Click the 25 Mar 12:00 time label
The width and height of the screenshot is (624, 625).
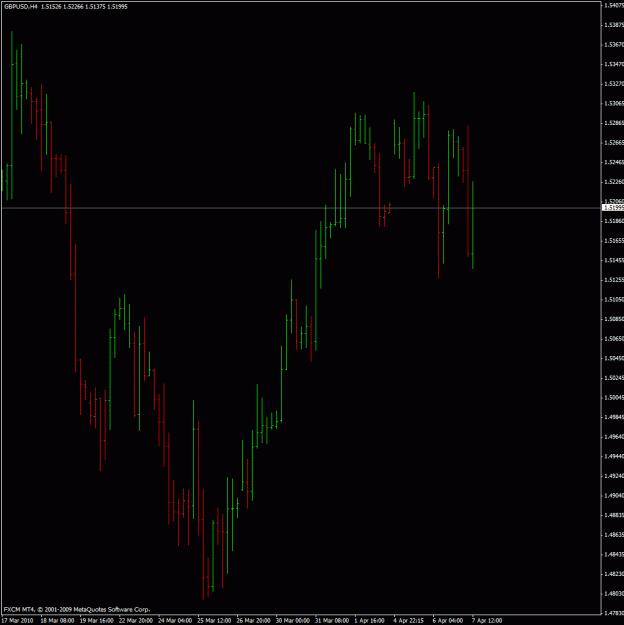pos(214,621)
